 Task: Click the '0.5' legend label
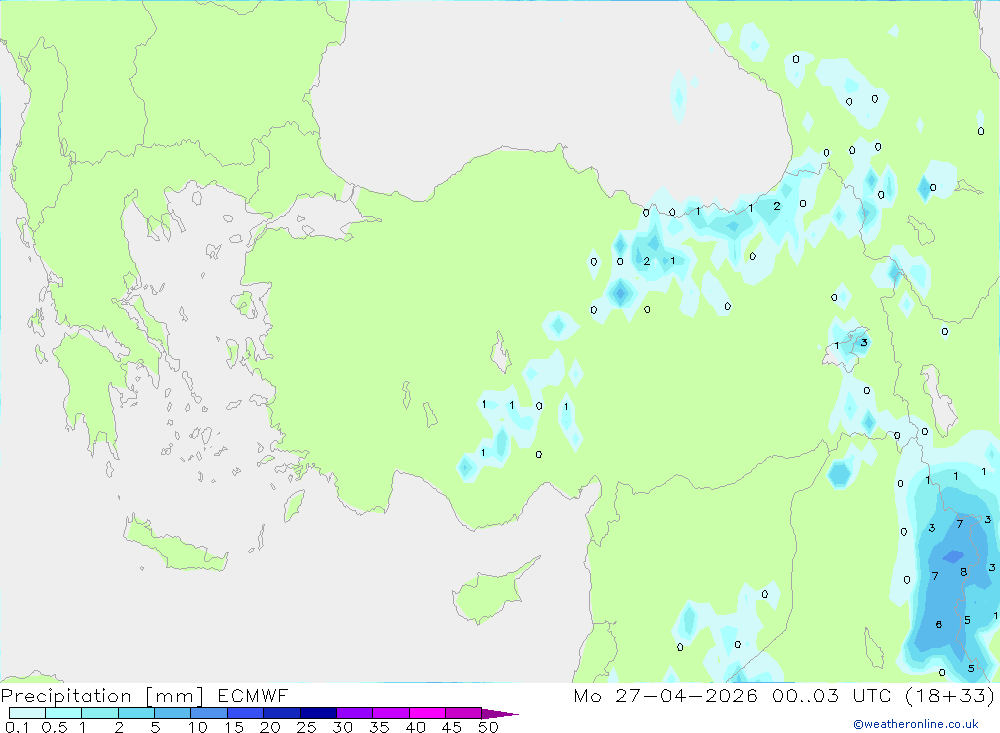pyautogui.click(x=54, y=727)
